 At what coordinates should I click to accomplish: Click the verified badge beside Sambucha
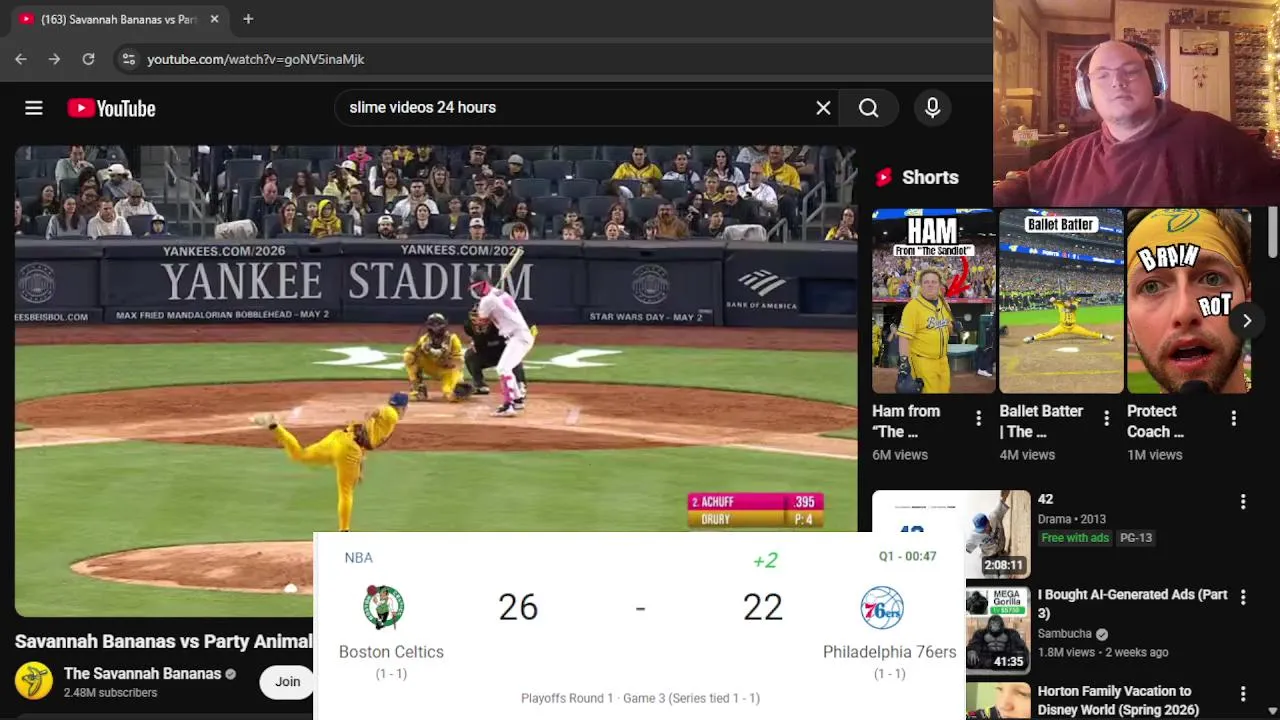pos(1102,634)
